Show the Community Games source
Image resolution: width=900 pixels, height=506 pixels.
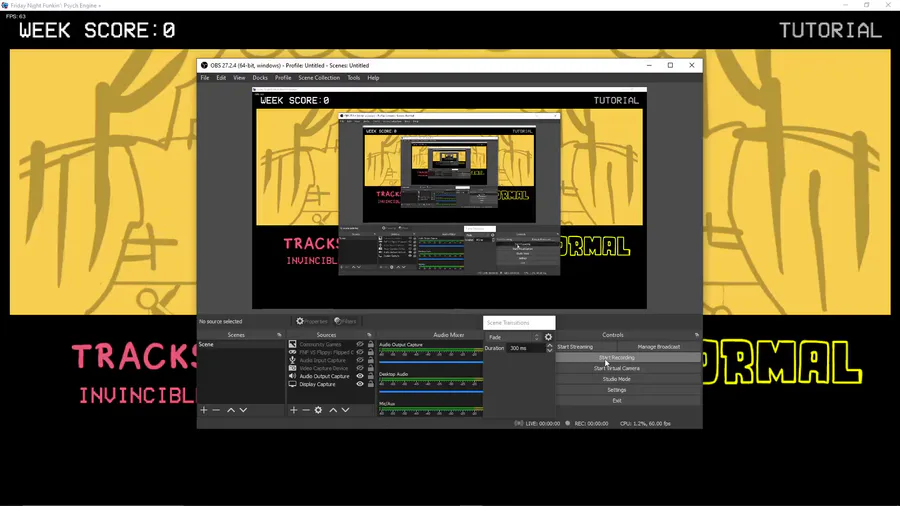point(360,344)
